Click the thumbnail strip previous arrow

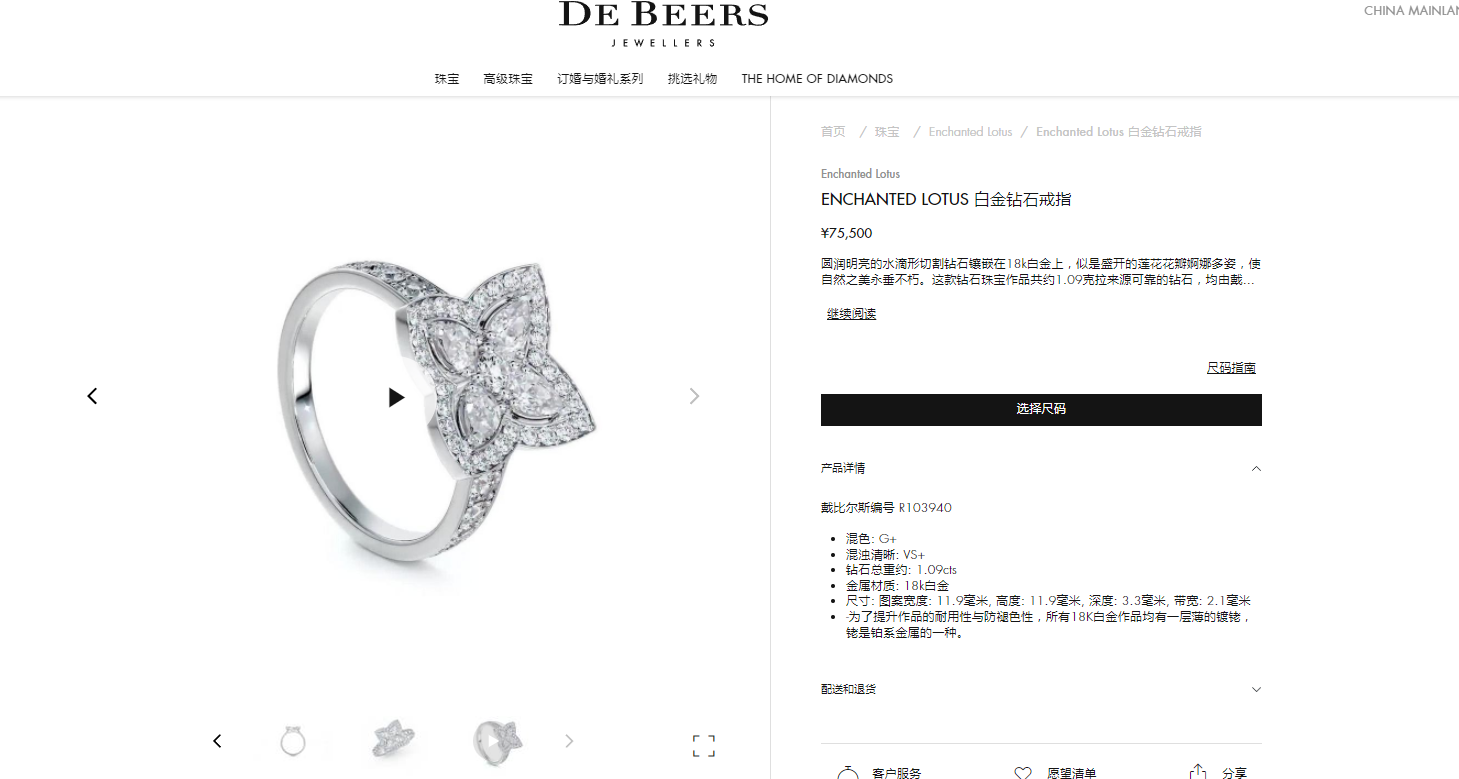coord(217,741)
